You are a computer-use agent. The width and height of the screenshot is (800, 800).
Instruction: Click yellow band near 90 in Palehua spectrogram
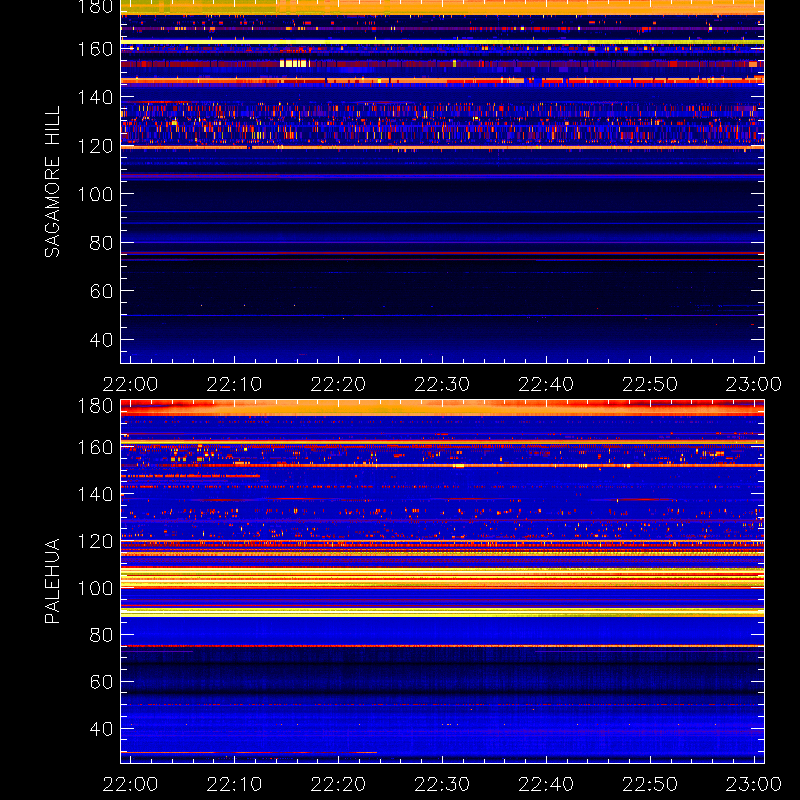pyautogui.click(x=442, y=613)
